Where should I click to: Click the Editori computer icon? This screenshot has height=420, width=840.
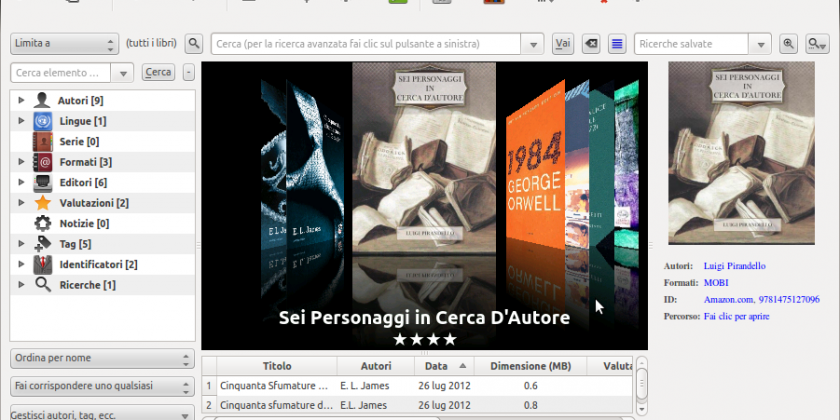42,183
